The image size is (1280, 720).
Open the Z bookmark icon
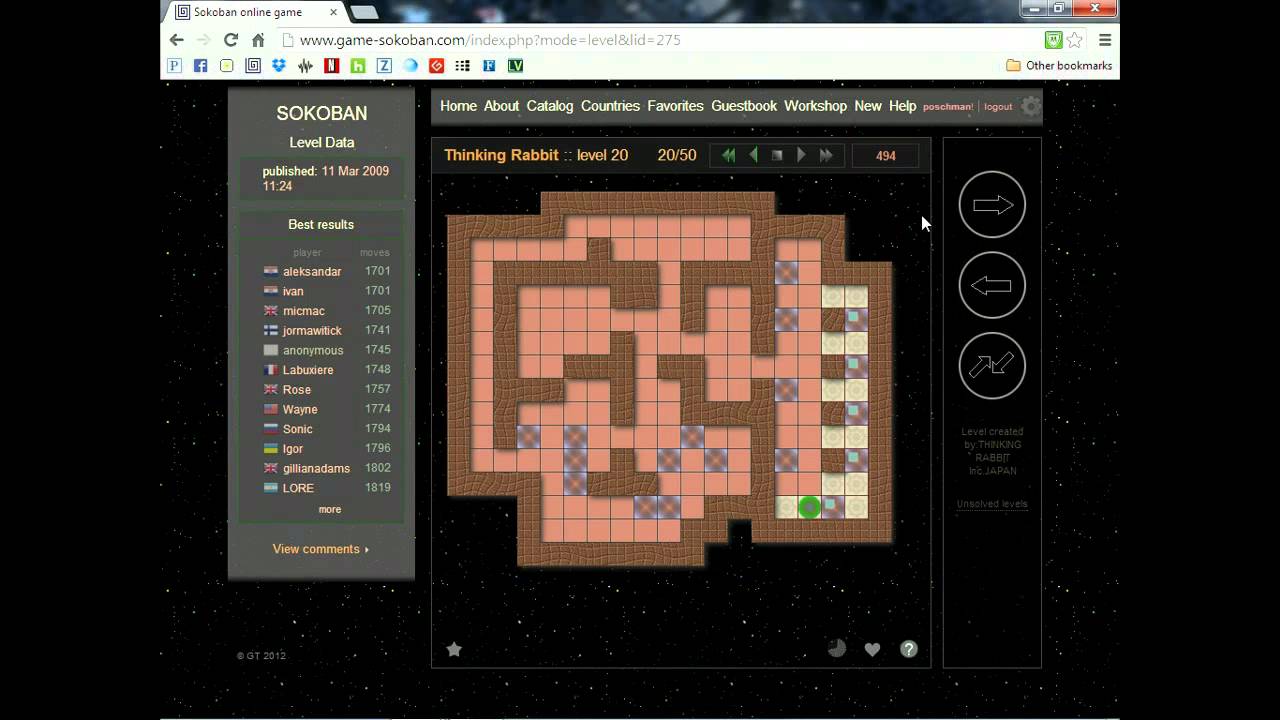coord(384,66)
